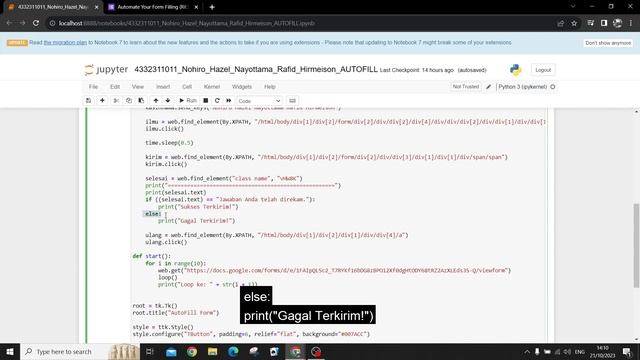The width and height of the screenshot is (640, 360).
Task: Open the Widgets menu
Action: pos(242,87)
